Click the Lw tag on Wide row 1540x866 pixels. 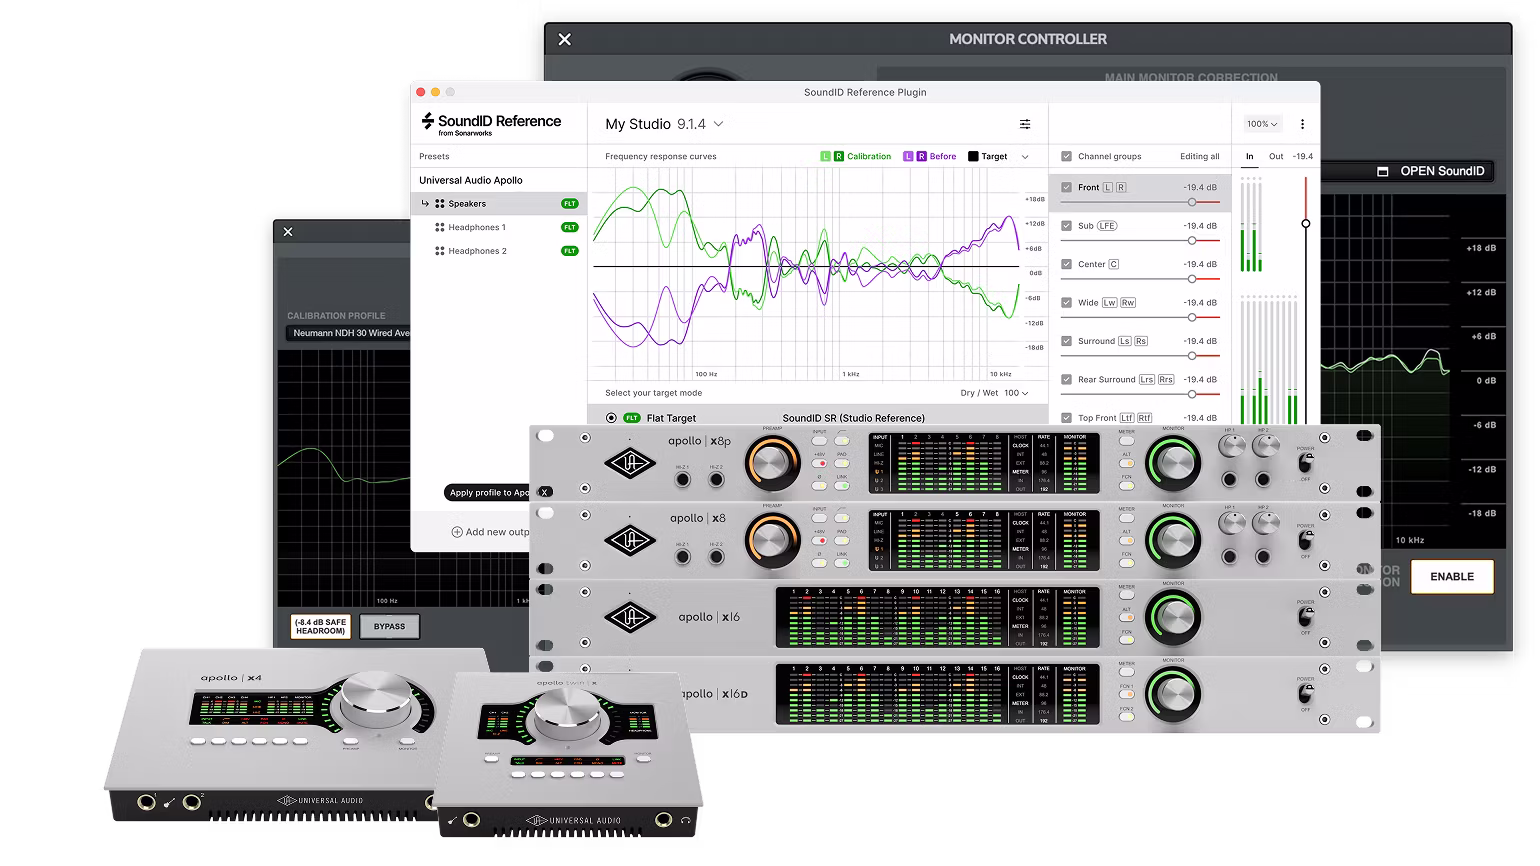pyautogui.click(x=1109, y=302)
